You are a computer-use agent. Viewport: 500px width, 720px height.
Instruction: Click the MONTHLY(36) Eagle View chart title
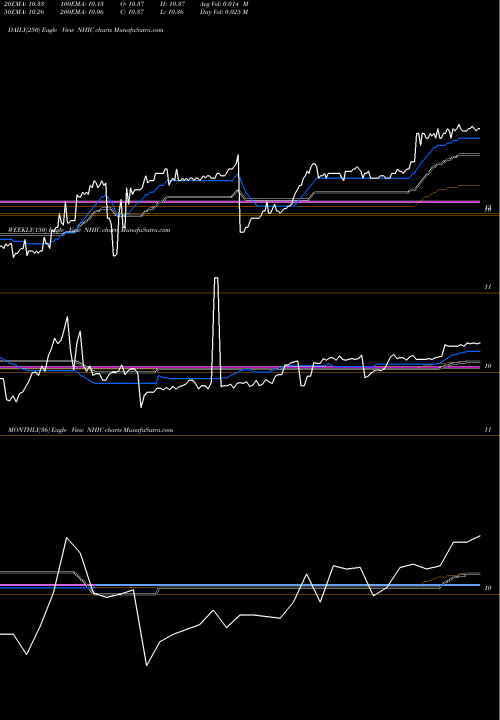pyautogui.click(x=90, y=430)
